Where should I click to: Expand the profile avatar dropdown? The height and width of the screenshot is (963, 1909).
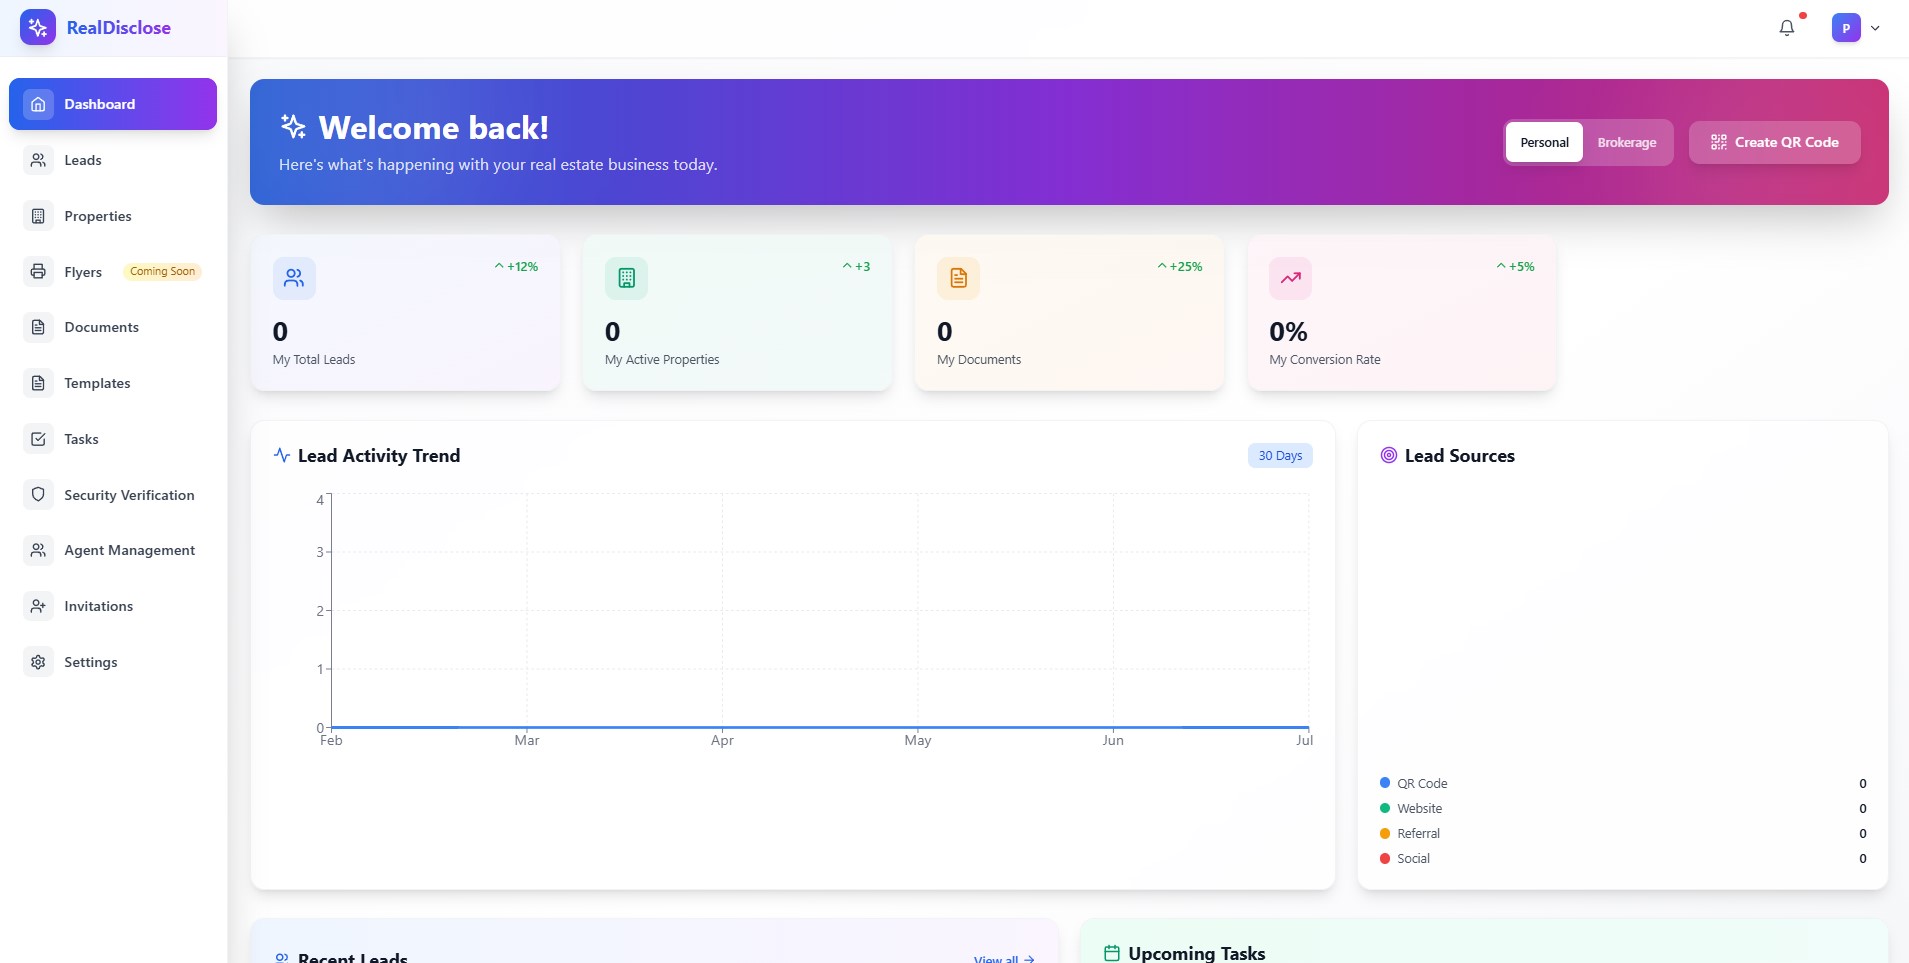(1856, 27)
